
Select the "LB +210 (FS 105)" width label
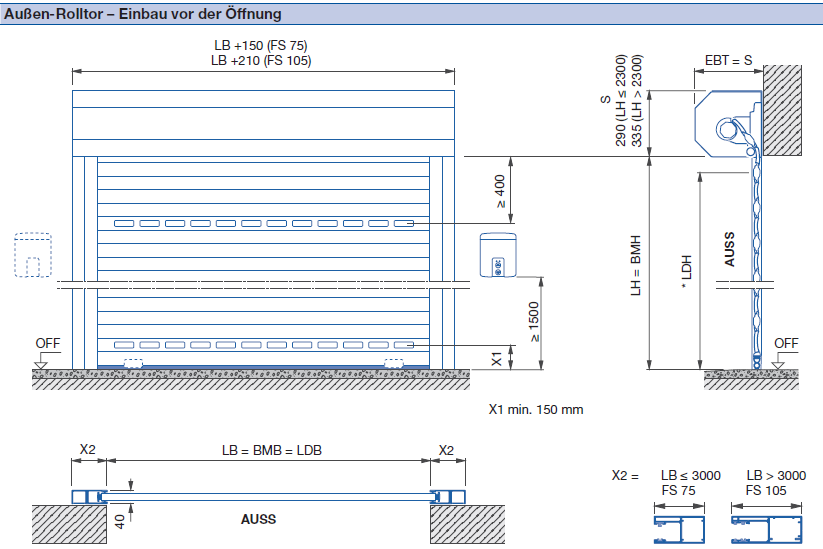[x=261, y=61]
